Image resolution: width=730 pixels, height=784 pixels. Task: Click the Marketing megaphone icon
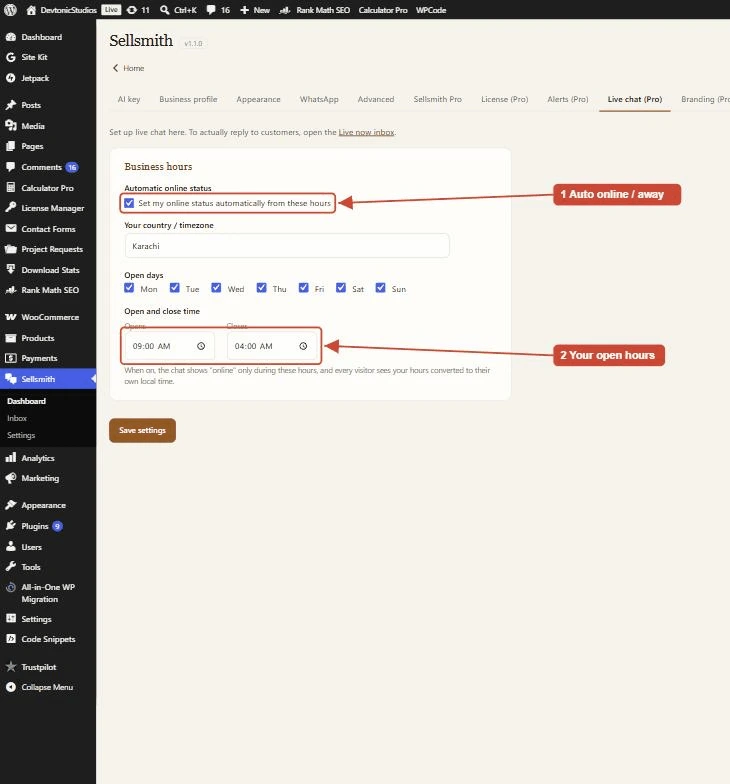point(11,478)
